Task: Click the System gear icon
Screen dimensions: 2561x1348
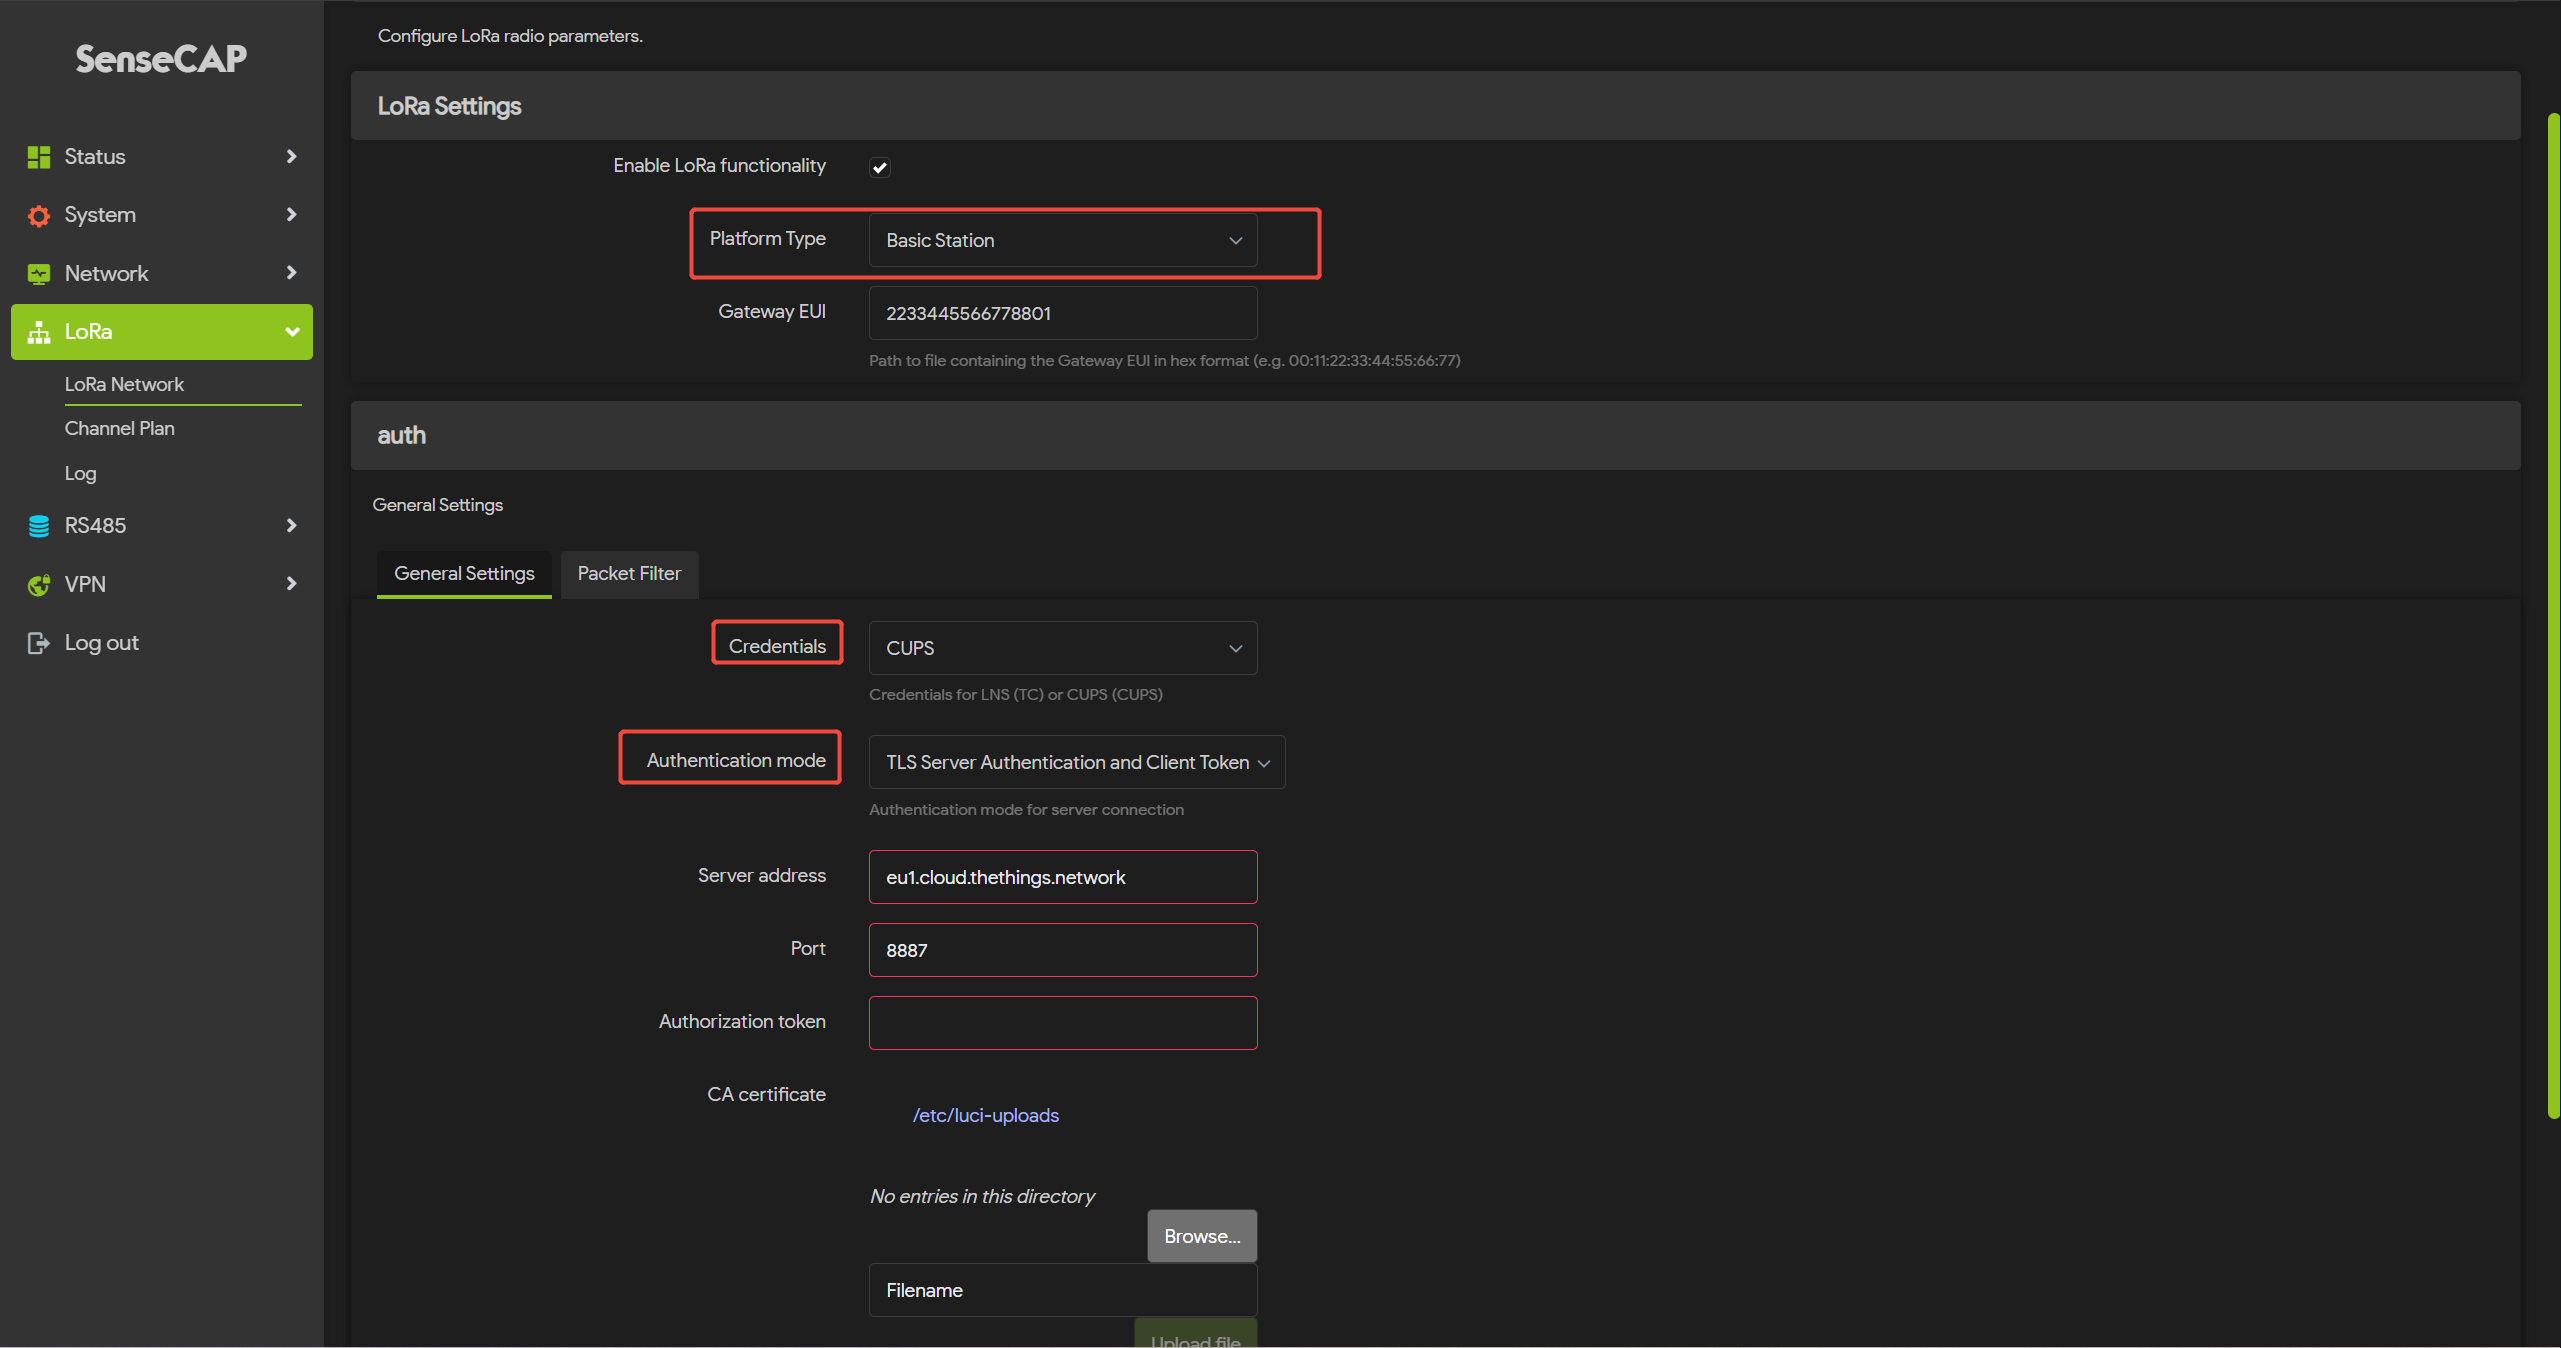Action: point(39,215)
